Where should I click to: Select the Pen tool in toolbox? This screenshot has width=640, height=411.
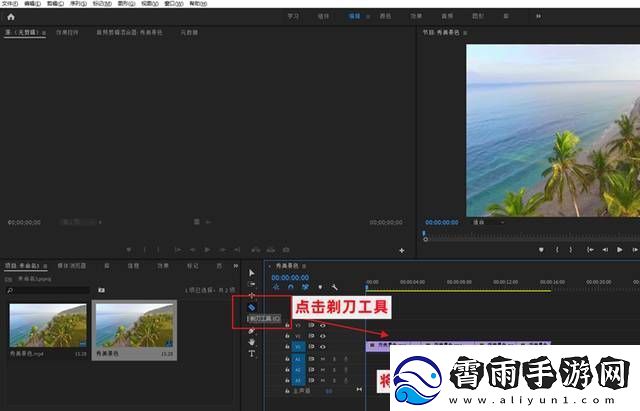(251, 331)
